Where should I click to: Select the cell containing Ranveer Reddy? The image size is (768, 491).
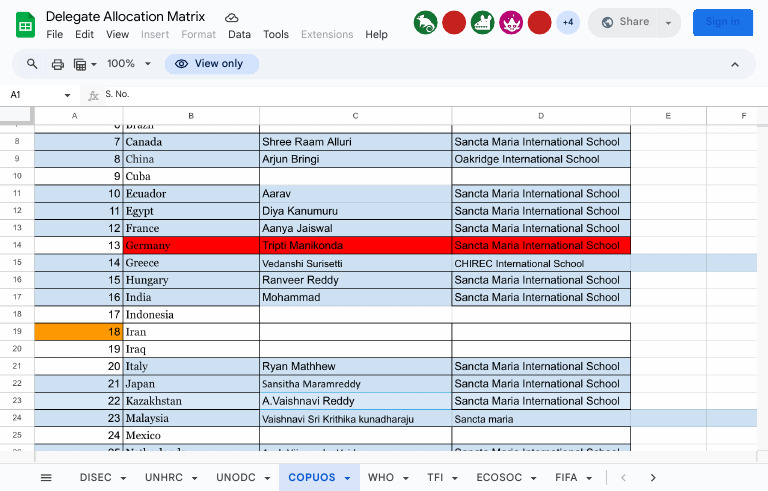point(355,280)
